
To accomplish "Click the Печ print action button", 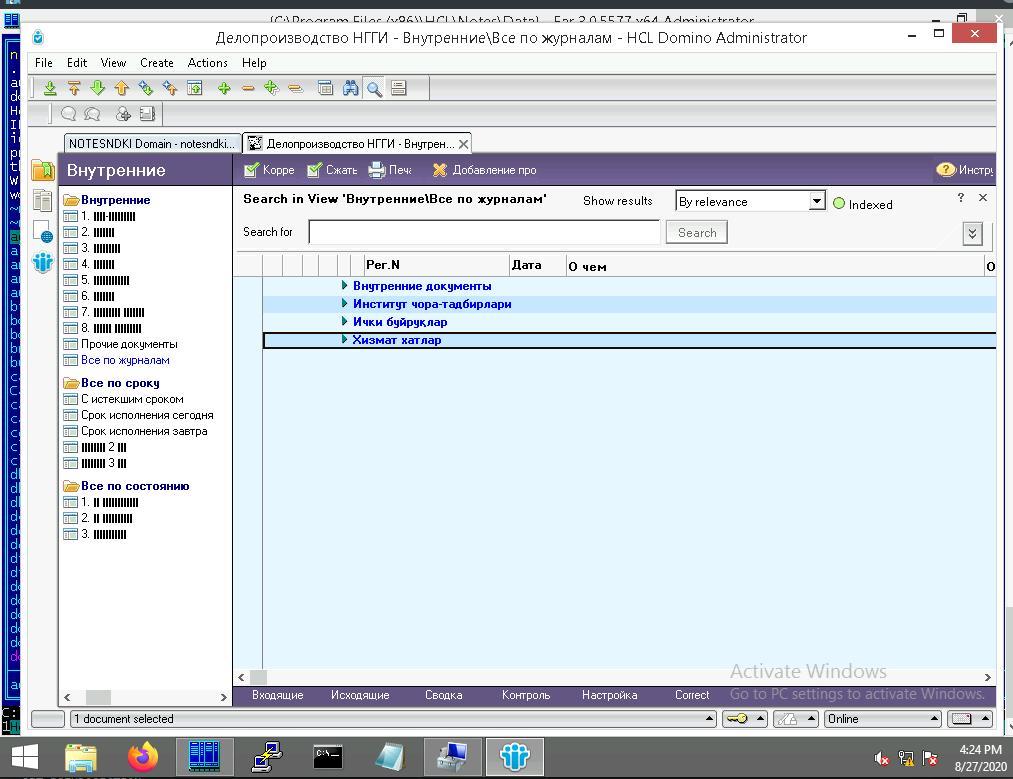I will [390, 170].
